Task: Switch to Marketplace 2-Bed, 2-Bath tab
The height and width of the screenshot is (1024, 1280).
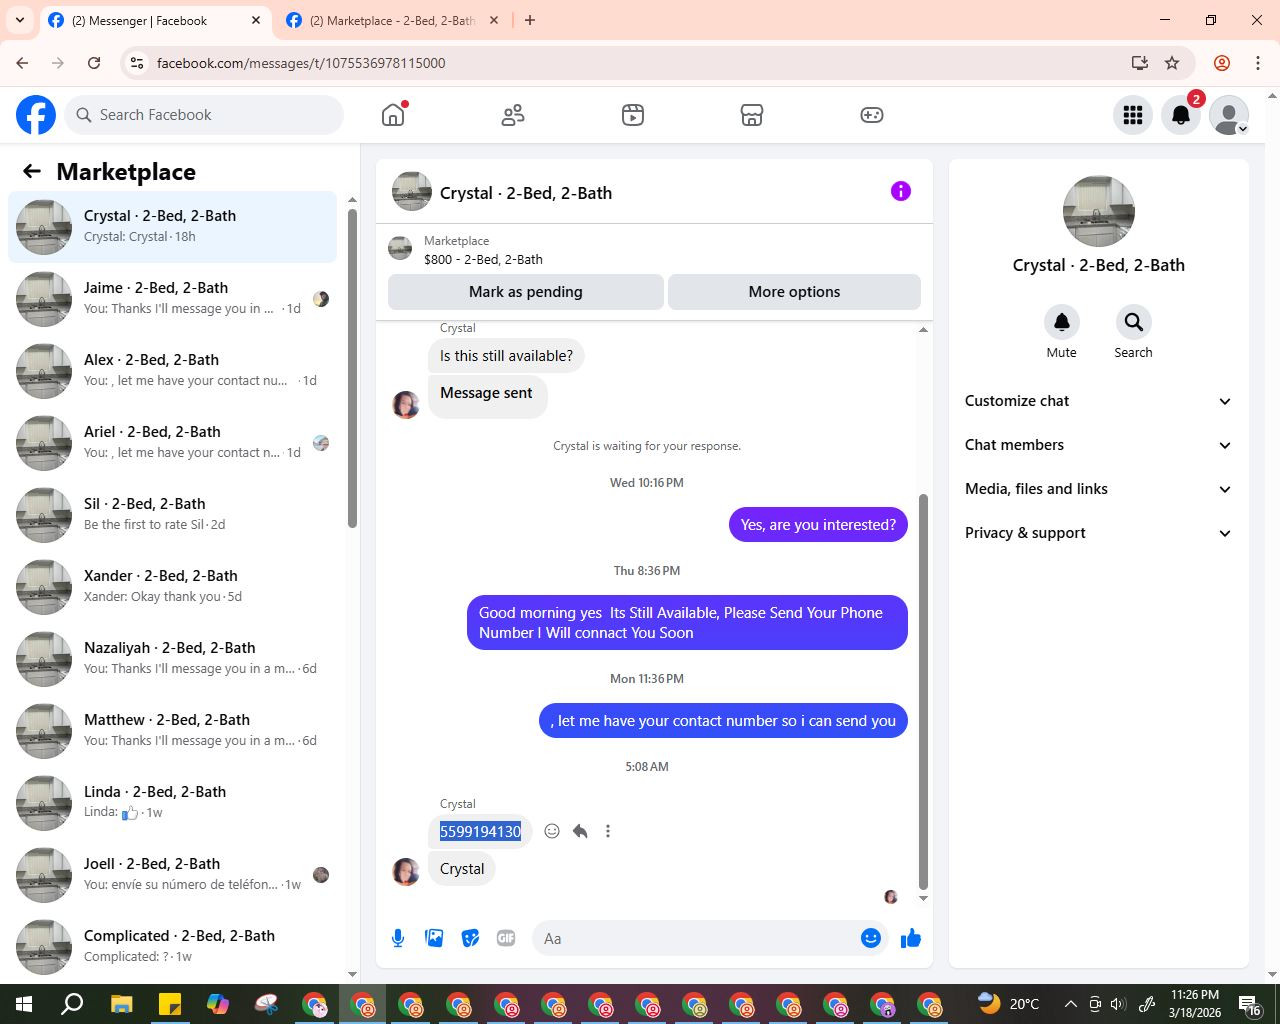Action: point(392,20)
